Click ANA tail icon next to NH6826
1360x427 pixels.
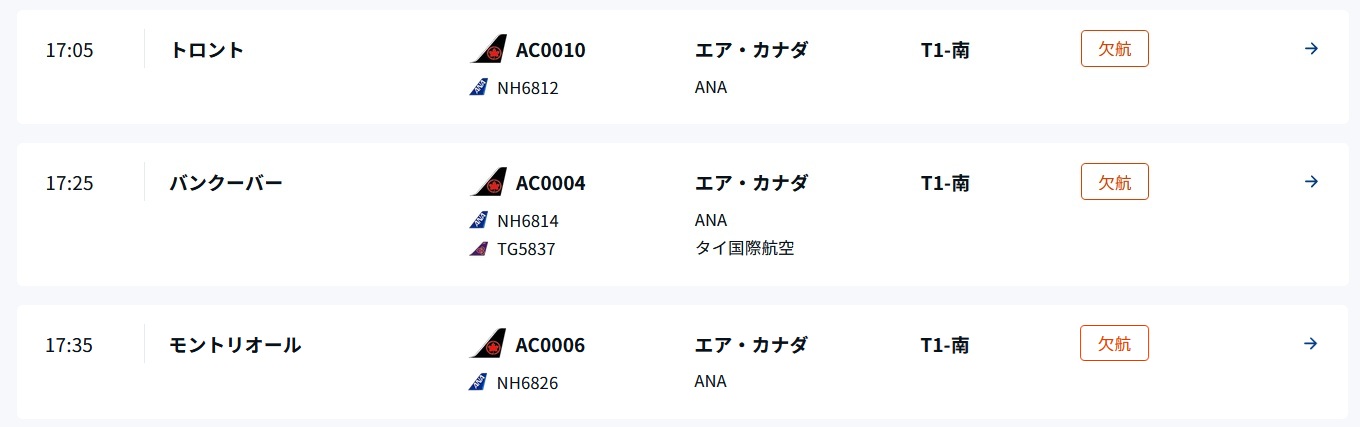point(478,382)
